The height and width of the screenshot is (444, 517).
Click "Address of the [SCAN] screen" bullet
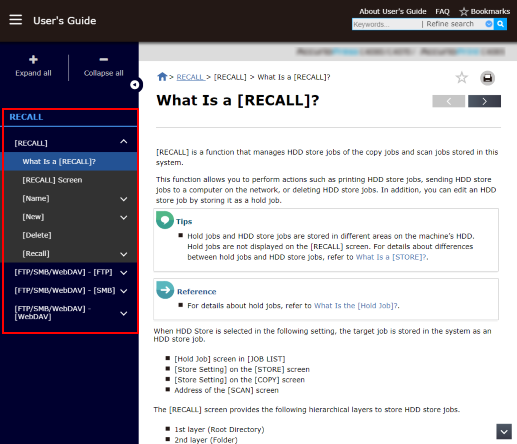[226, 390]
